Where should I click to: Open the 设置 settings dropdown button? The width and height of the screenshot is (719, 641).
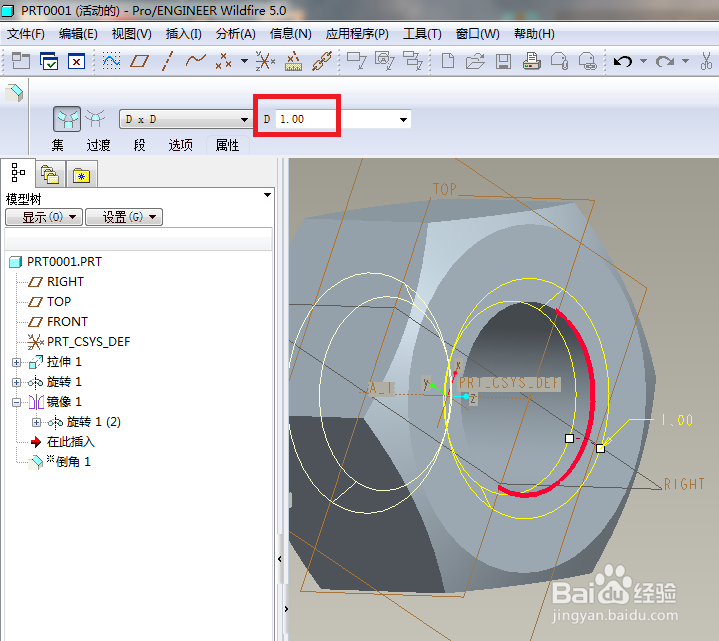(x=124, y=217)
